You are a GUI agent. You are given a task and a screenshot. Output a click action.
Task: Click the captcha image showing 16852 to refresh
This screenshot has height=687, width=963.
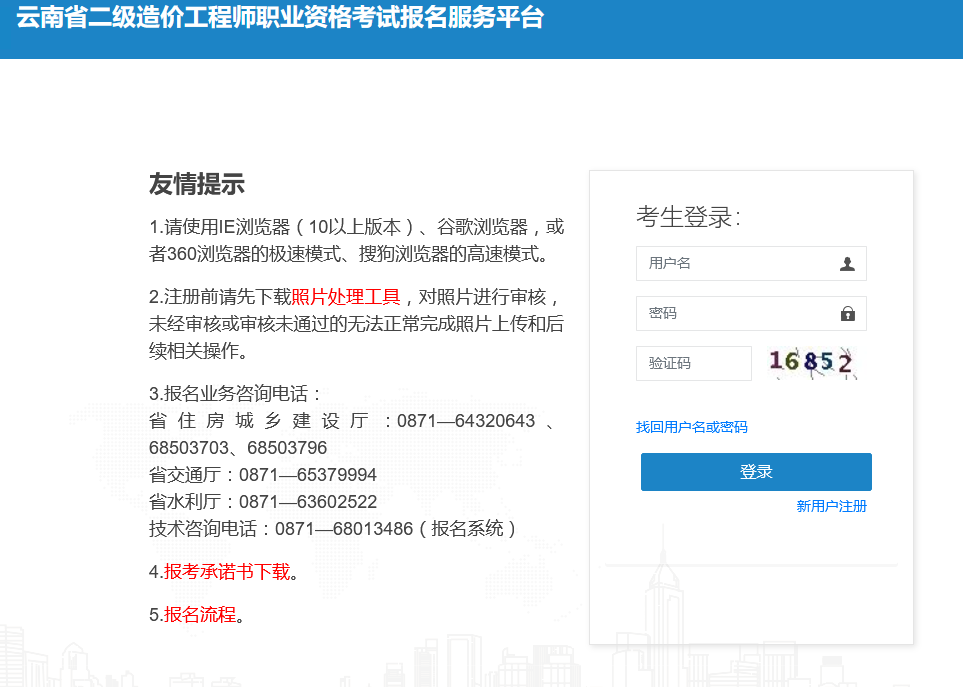coord(812,362)
